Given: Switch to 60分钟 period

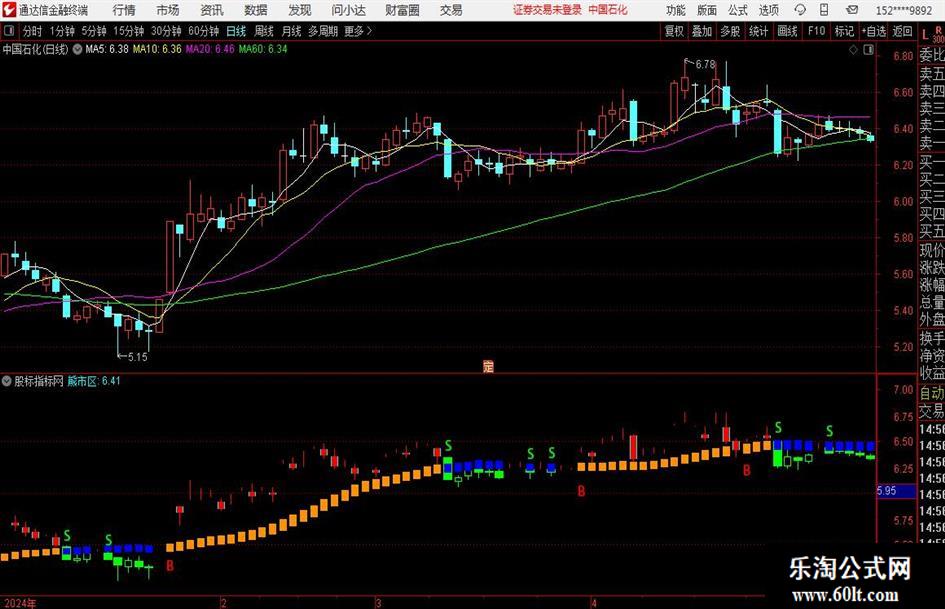Looking at the screenshot, I should 203,31.
